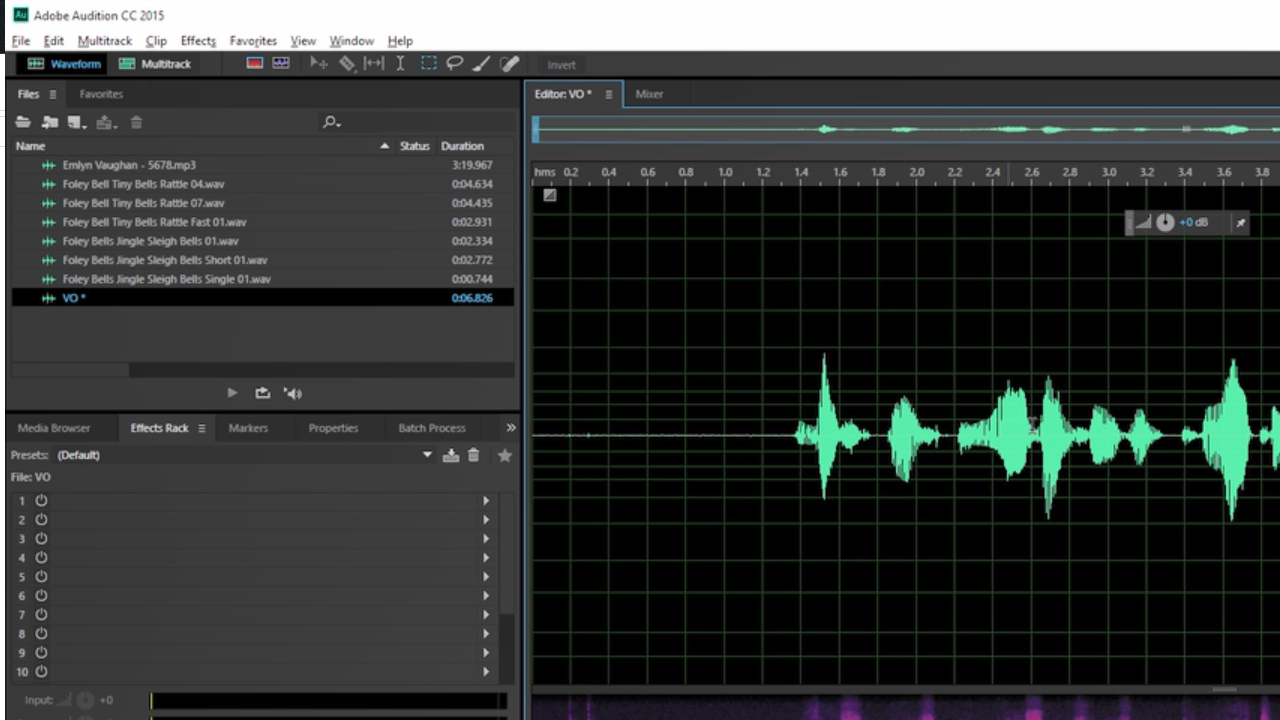The width and height of the screenshot is (1280, 720).
Task: Open a file using the Files panel folder icon
Action: click(22, 122)
